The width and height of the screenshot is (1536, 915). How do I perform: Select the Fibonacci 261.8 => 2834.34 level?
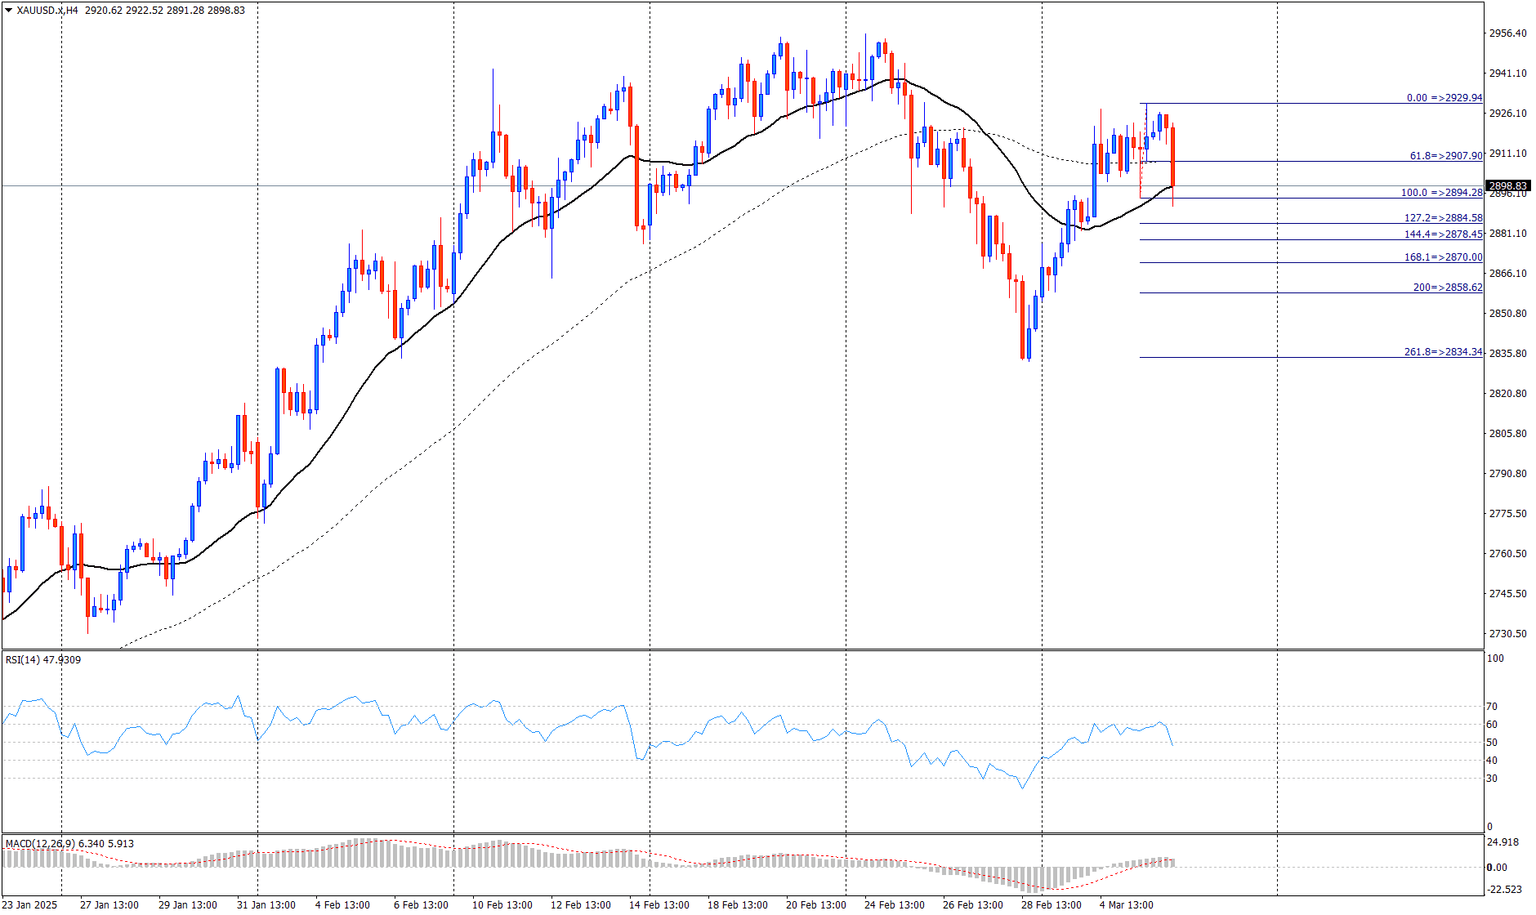pyautogui.click(x=1443, y=352)
